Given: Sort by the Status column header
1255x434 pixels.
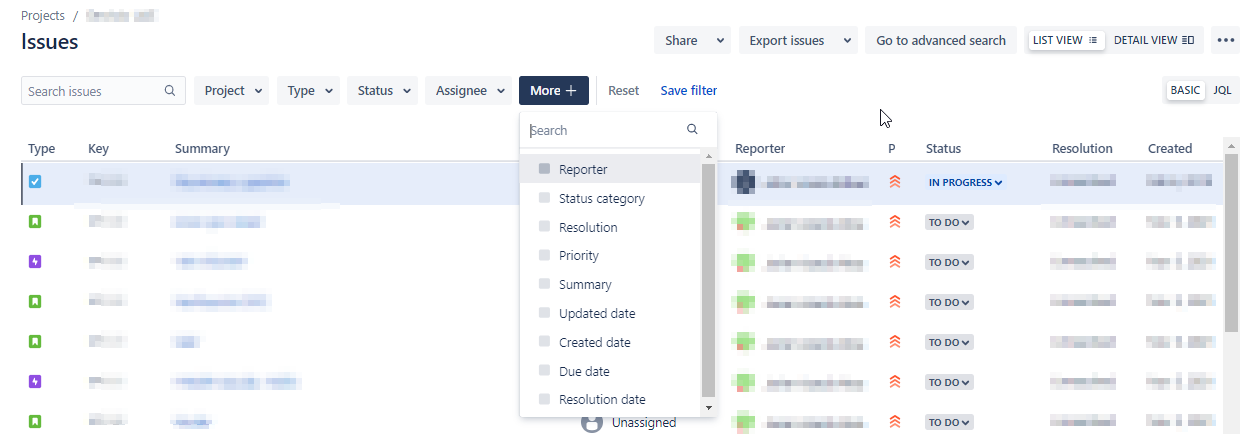Looking at the screenshot, I should point(943,148).
